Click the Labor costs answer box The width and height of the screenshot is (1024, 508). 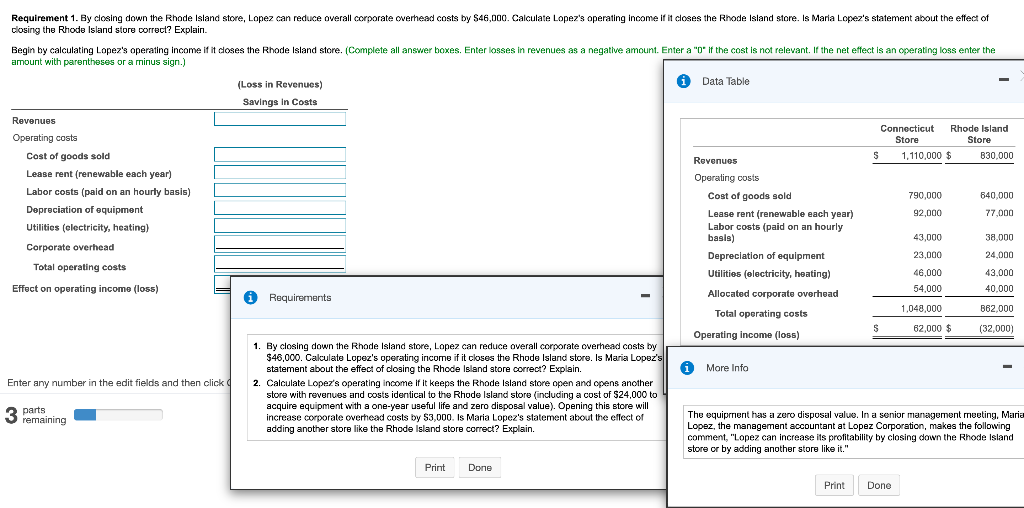coord(280,190)
